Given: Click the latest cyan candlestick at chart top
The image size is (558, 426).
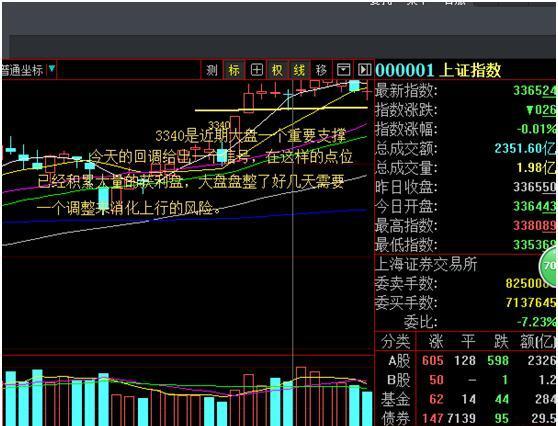Looking at the screenshot, I should coord(354,86).
